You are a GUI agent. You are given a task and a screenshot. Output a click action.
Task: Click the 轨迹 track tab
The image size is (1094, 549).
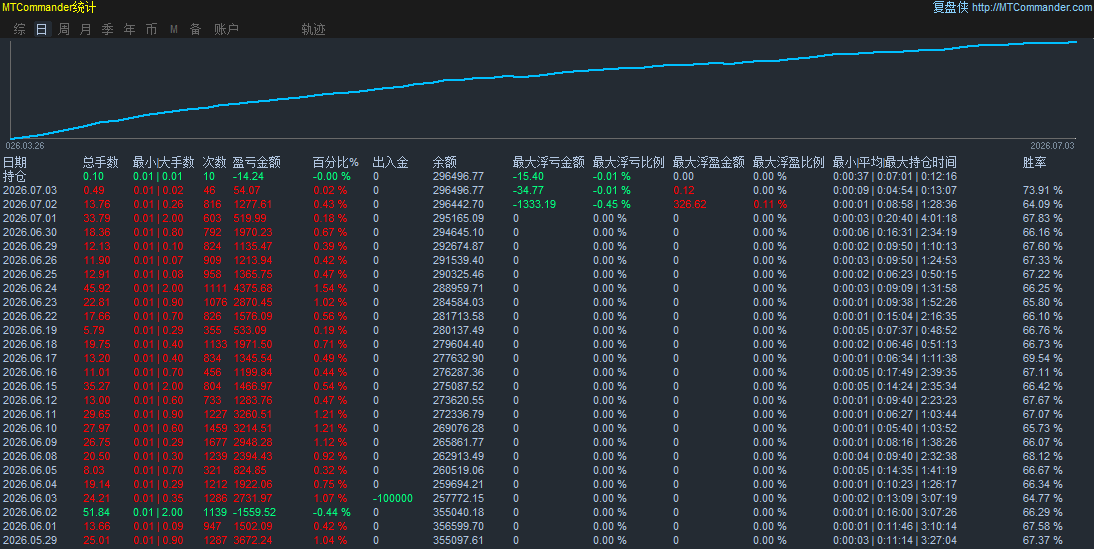click(313, 29)
